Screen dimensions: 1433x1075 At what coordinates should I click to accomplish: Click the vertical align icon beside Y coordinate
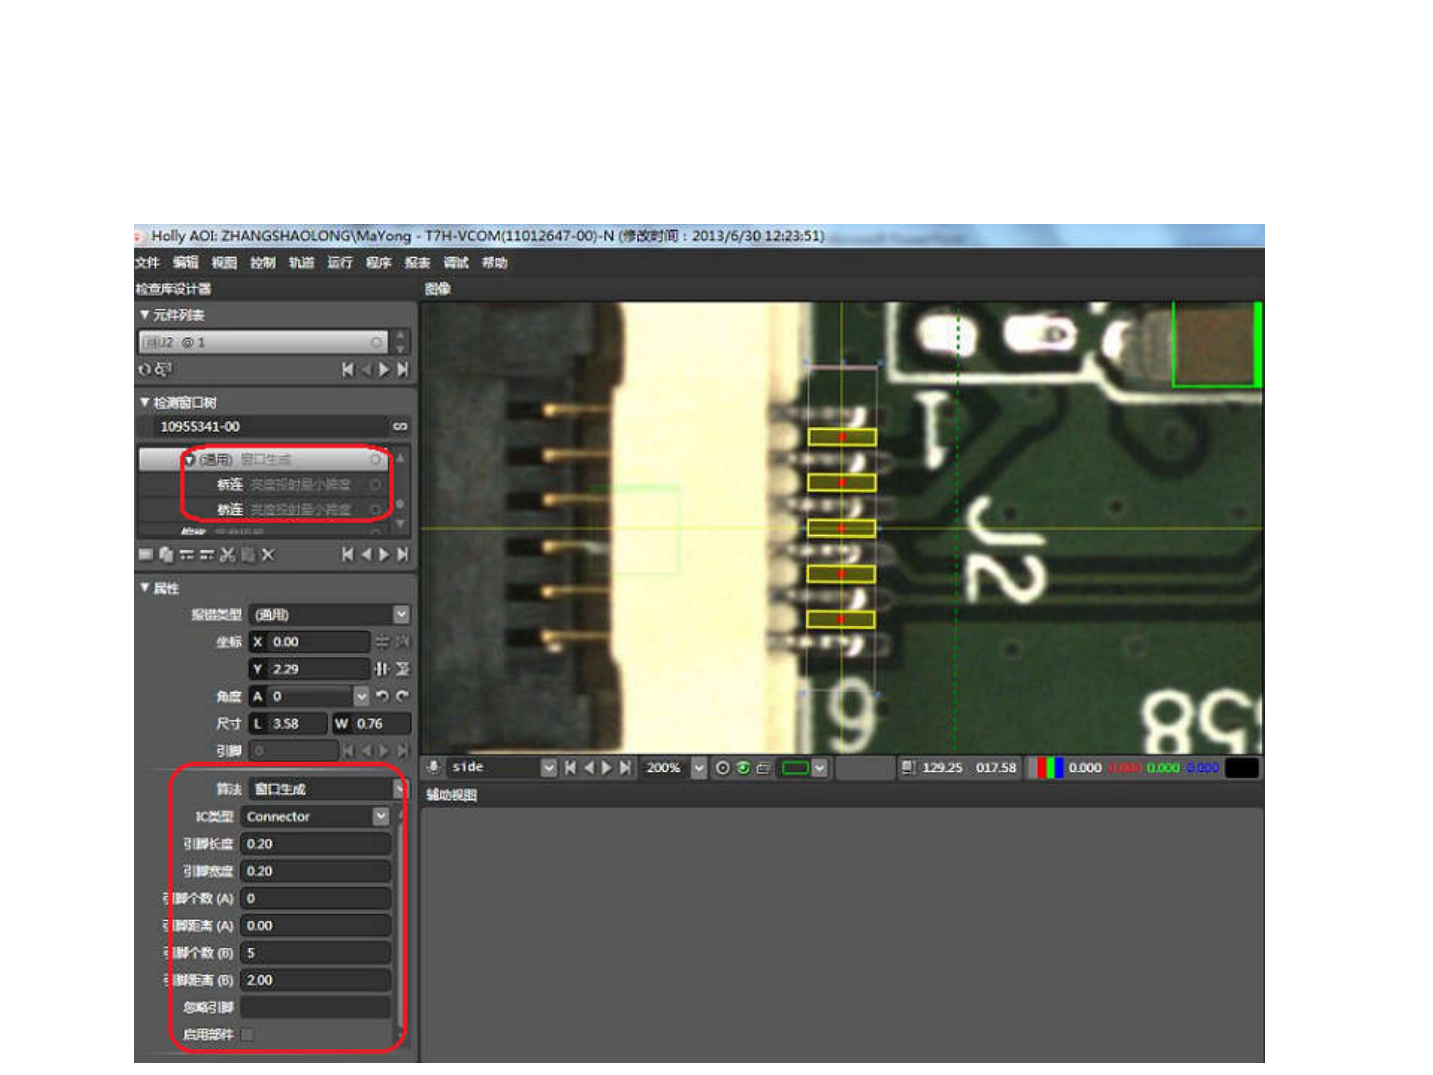click(382, 669)
